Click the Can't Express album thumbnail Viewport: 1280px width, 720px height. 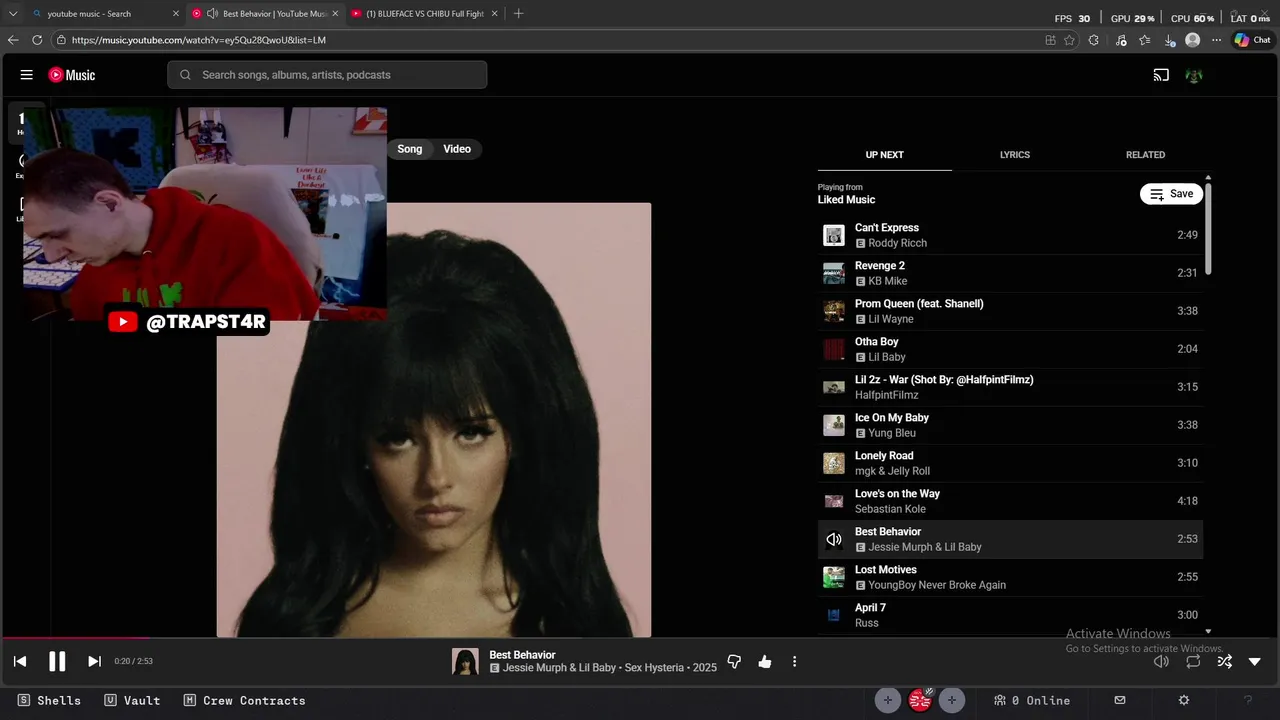coord(834,235)
